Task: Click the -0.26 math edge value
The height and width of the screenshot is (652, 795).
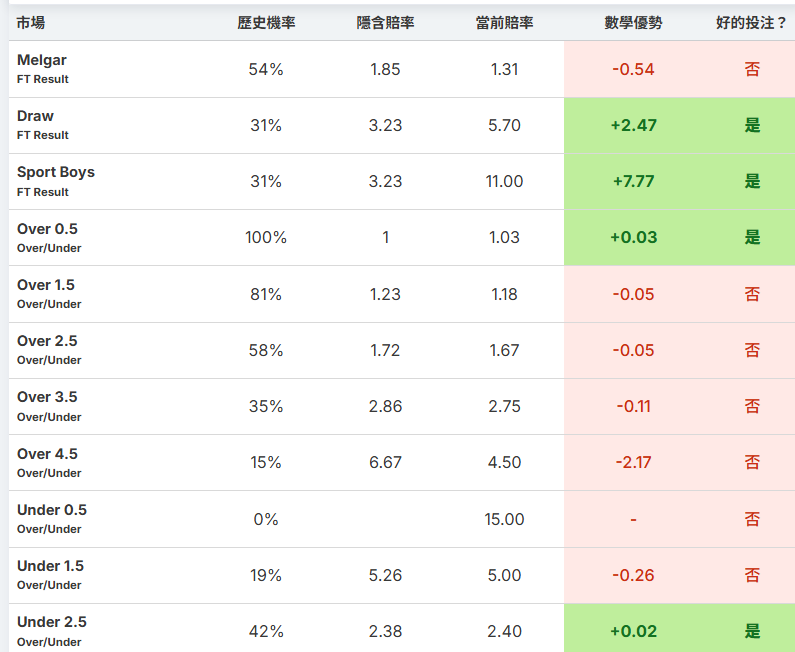Action: [633, 575]
